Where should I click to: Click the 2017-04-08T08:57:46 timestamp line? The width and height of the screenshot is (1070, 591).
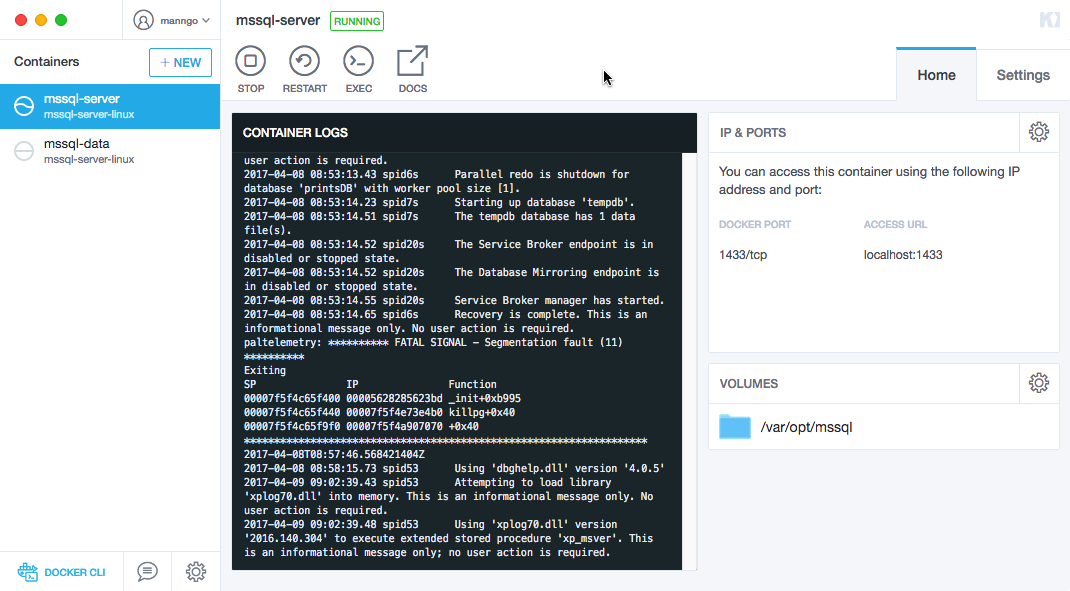334,454
